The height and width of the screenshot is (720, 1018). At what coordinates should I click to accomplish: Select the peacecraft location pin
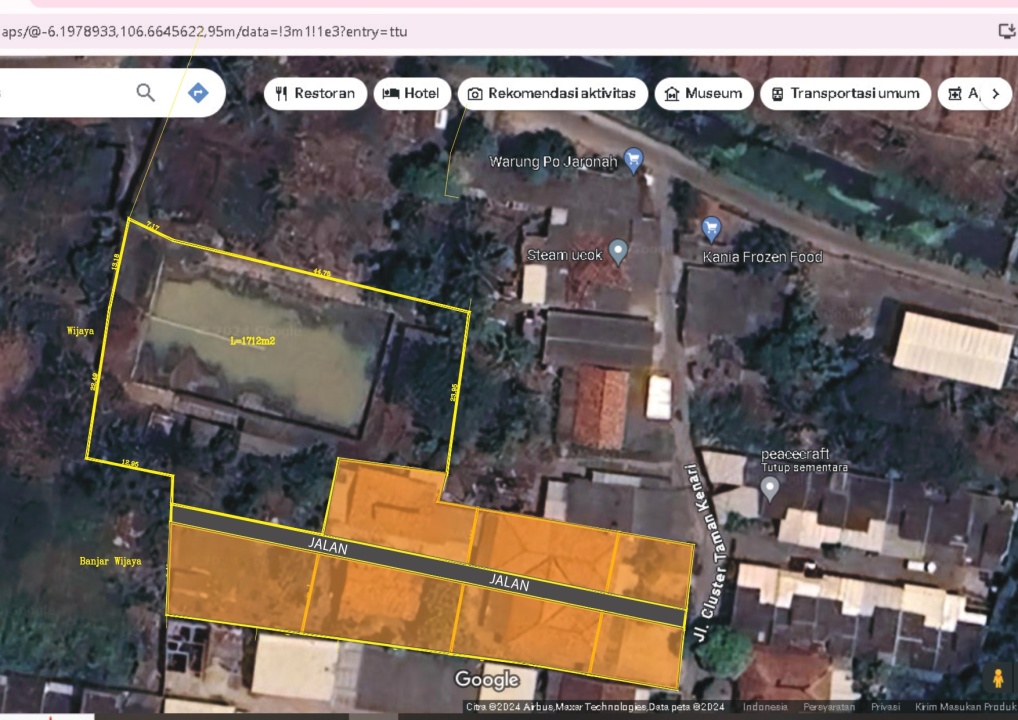(x=769, y=488)
